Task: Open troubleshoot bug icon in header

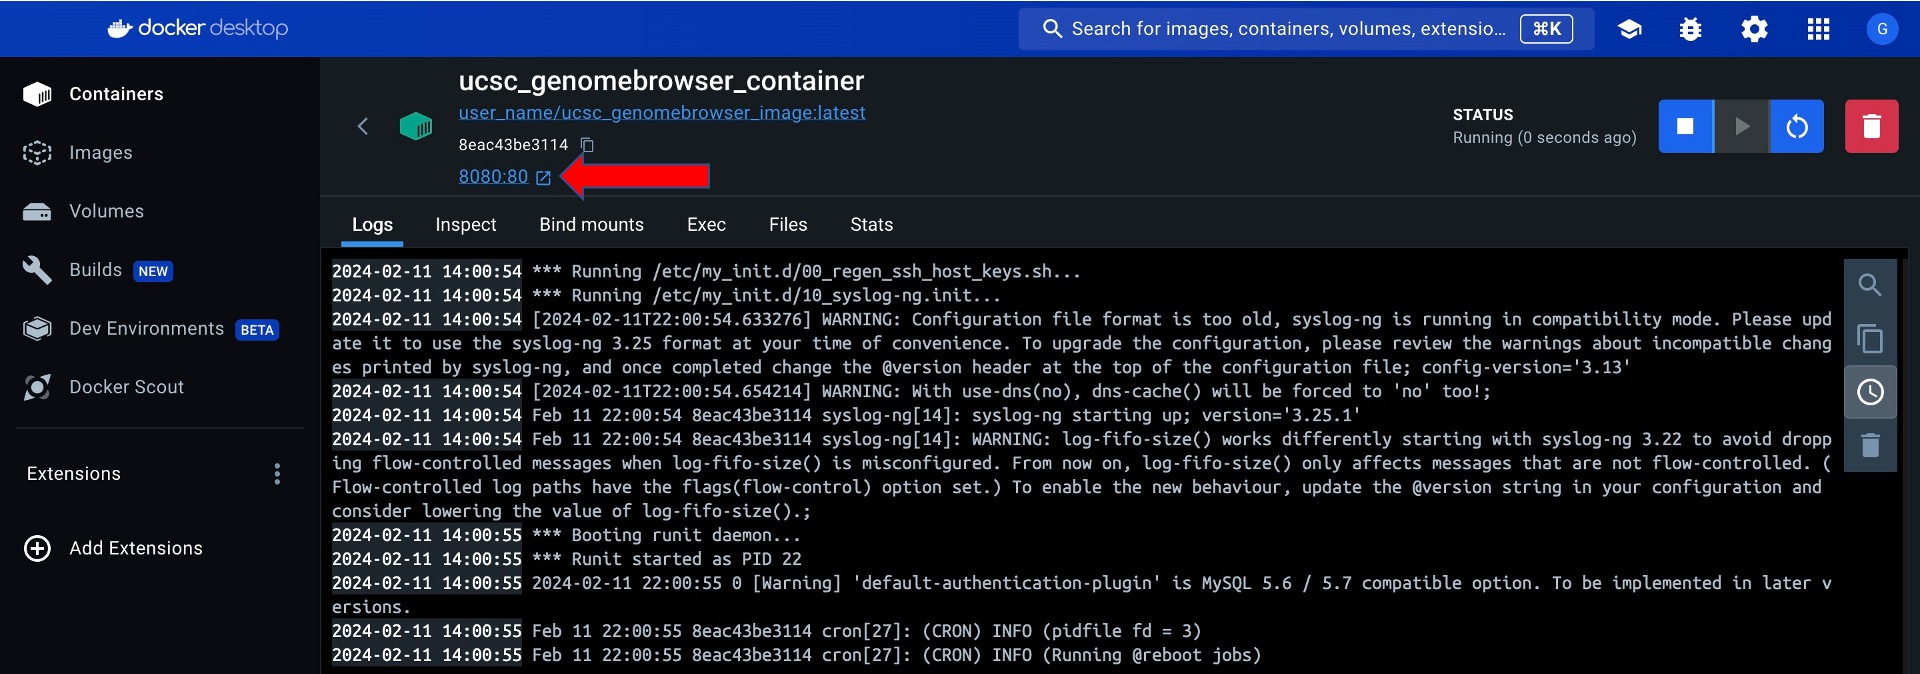Action: 1690,29
